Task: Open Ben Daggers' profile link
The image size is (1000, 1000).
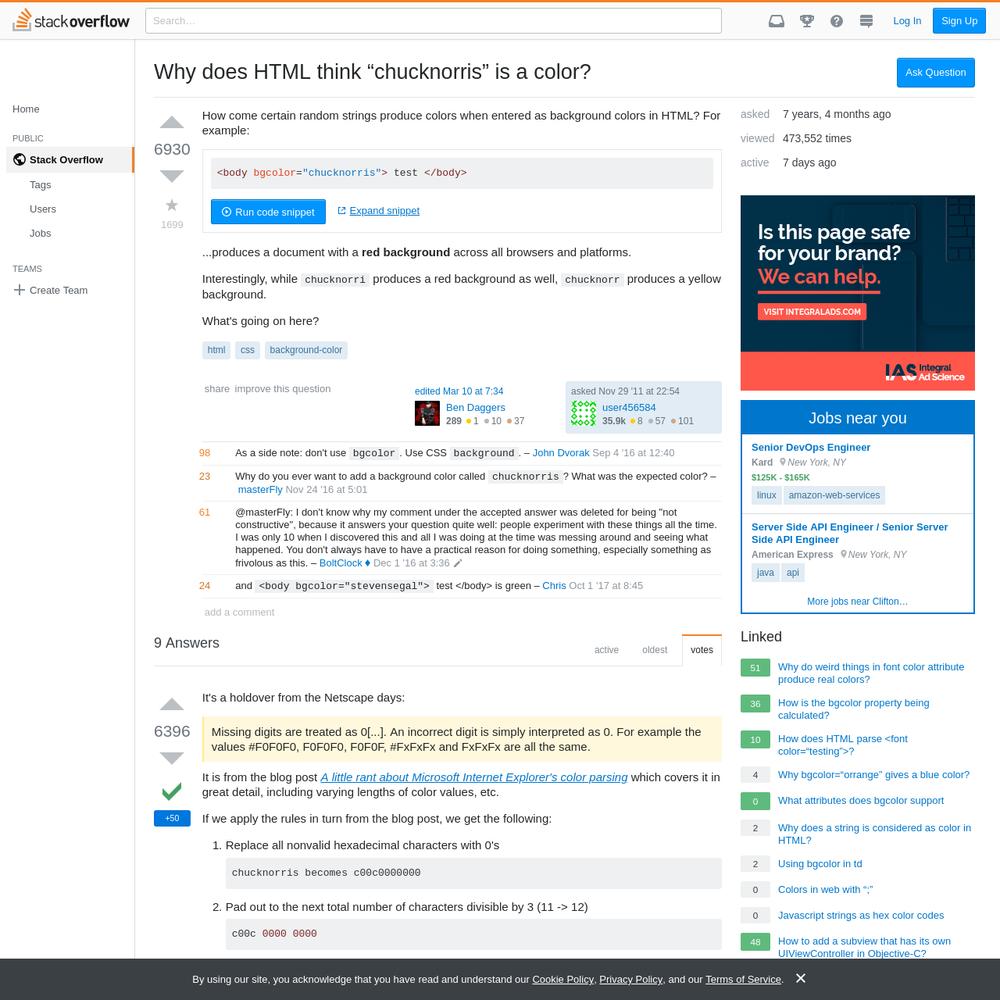Action: (x=476, y=408)
